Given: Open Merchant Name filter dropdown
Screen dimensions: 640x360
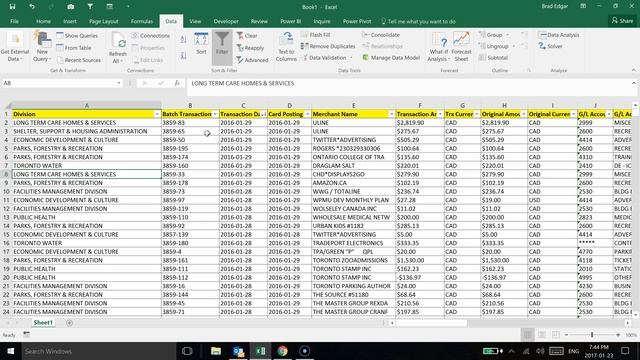Looking at the screenshot, I should pos(391,114).
